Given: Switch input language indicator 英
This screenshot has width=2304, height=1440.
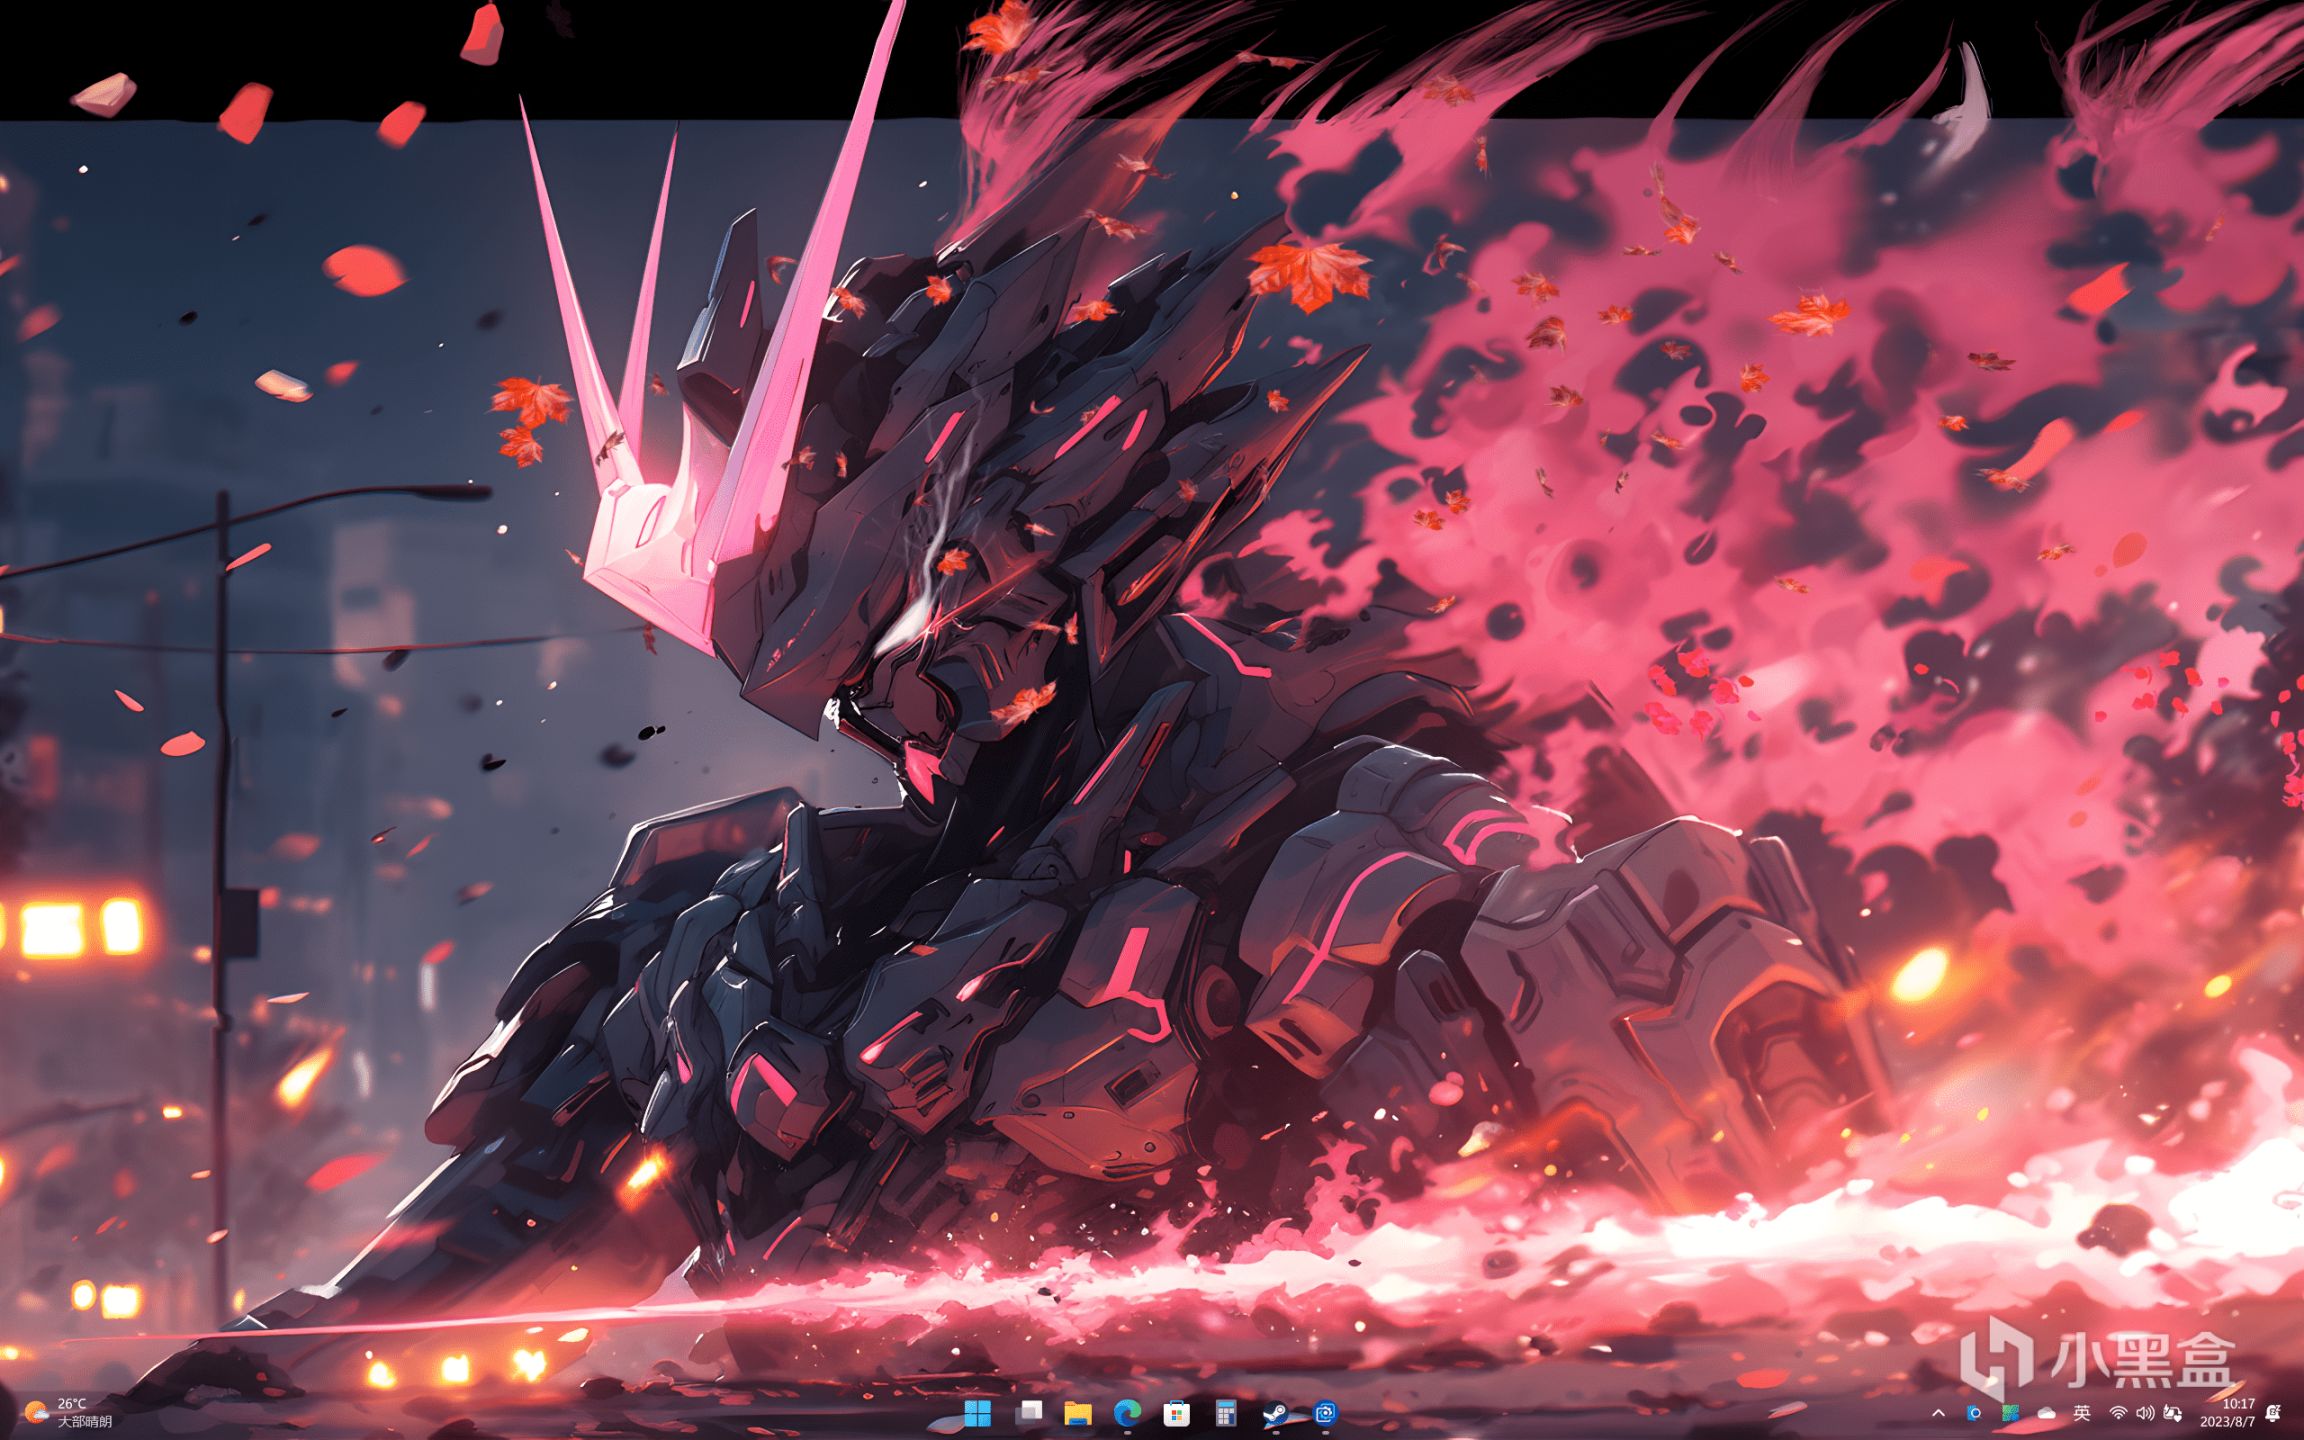Looking at the screenshot, I should 2082,1413.
